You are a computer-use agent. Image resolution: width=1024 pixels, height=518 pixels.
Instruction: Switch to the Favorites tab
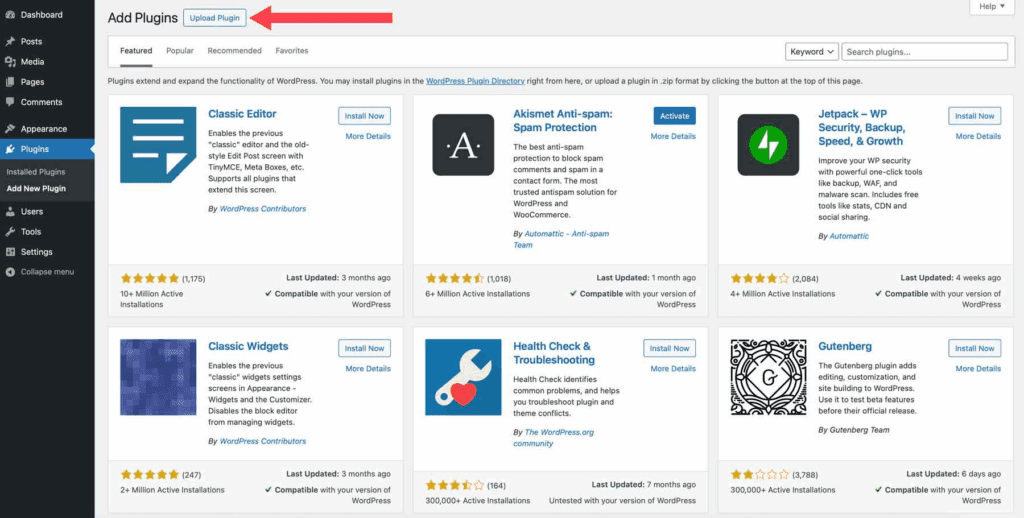tap(292, 51)
